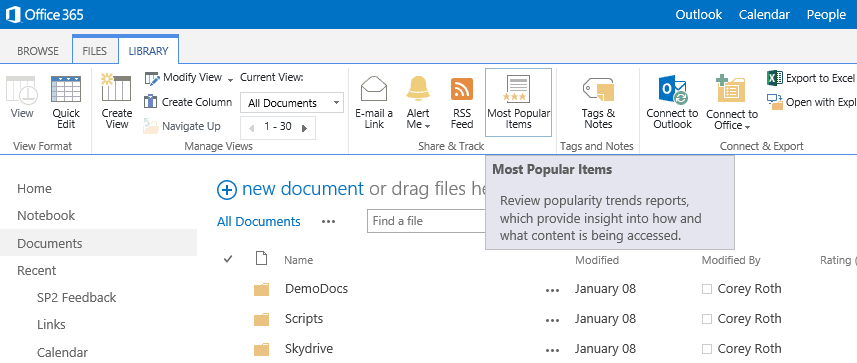
Task: Click the All Documents view link
Action: coord(259,221)
